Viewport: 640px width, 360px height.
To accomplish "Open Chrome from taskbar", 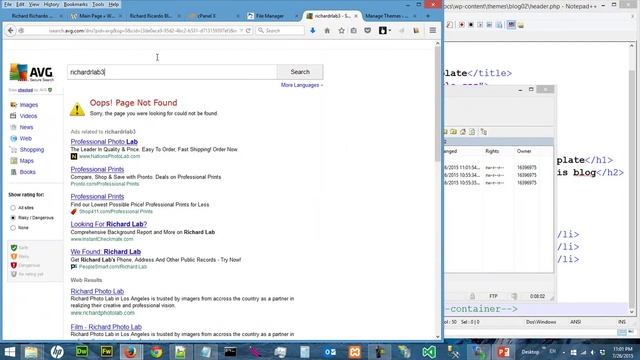I will tap(156, 352).
